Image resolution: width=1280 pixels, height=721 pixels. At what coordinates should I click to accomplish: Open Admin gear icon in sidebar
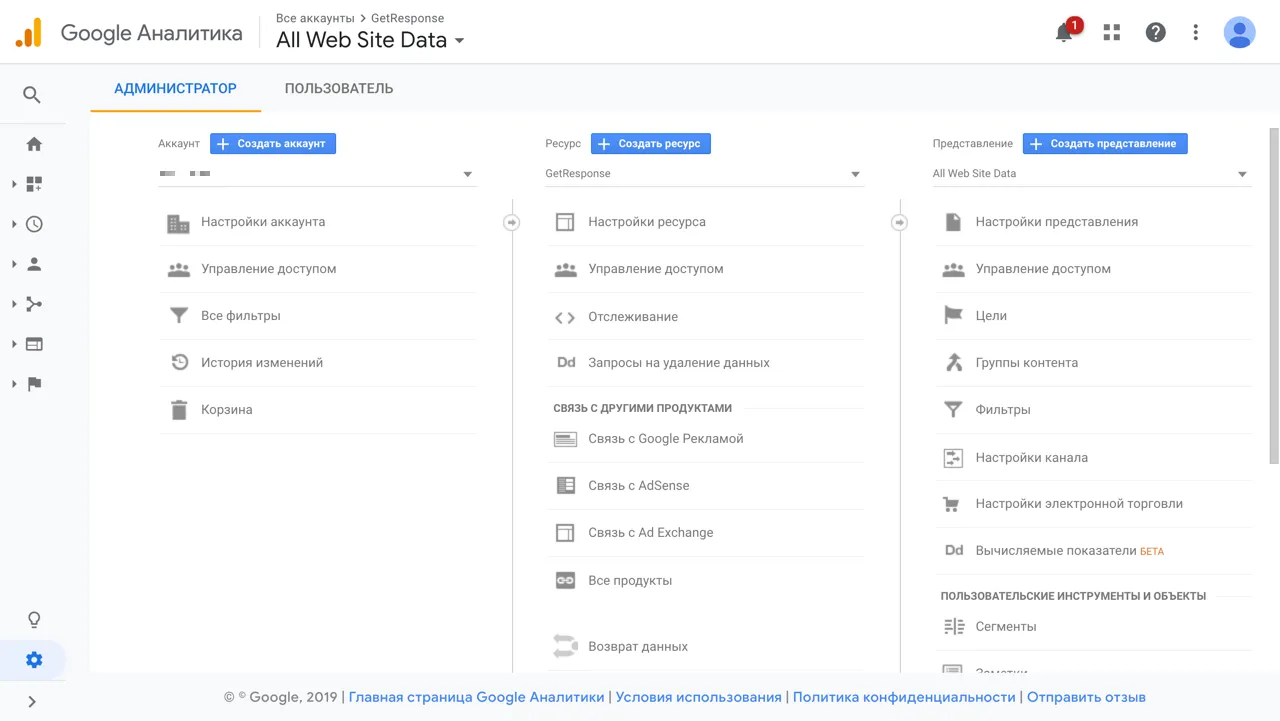[34, 660]
